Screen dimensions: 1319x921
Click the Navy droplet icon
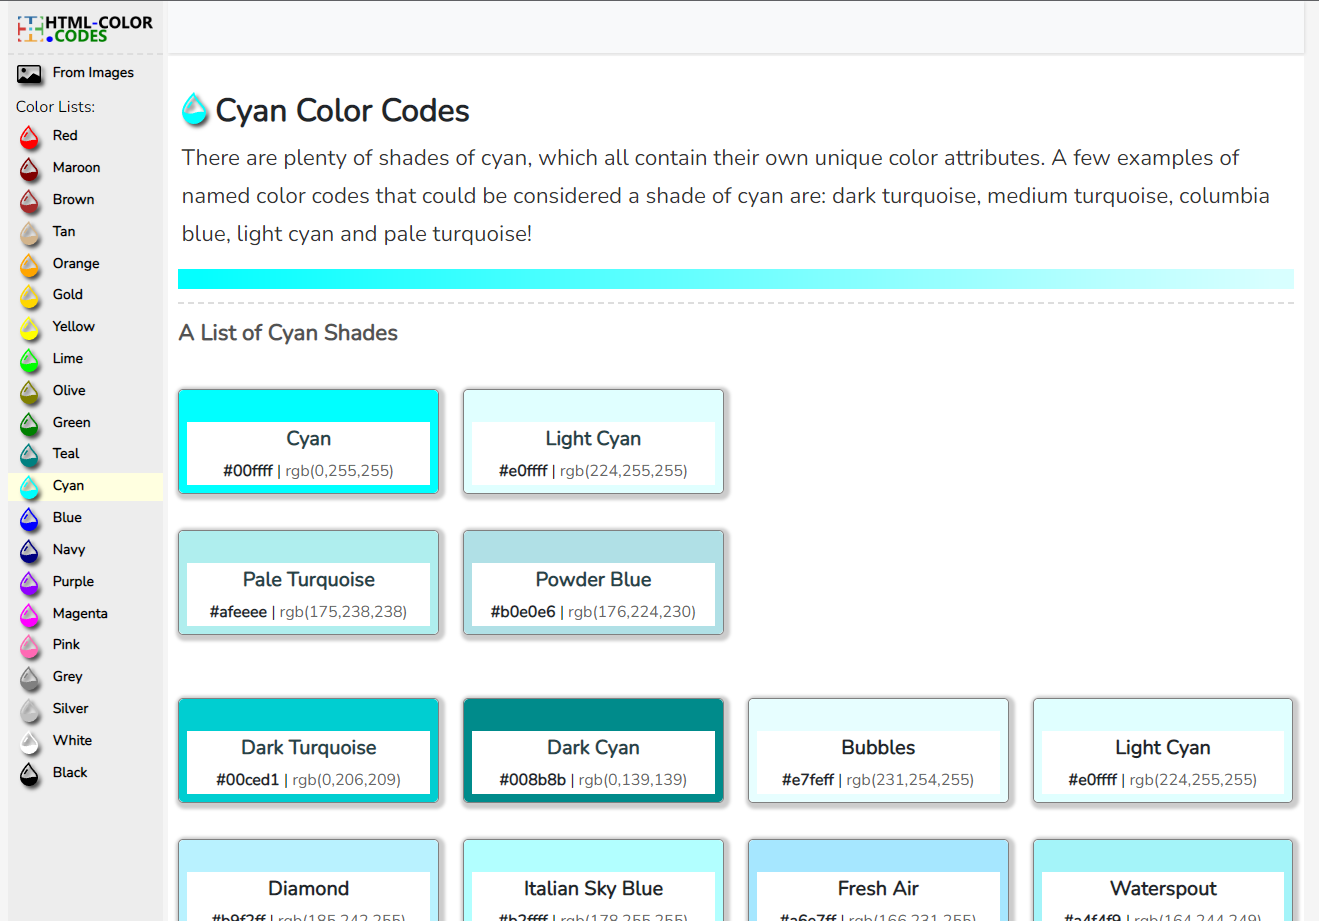pos(30,551)
